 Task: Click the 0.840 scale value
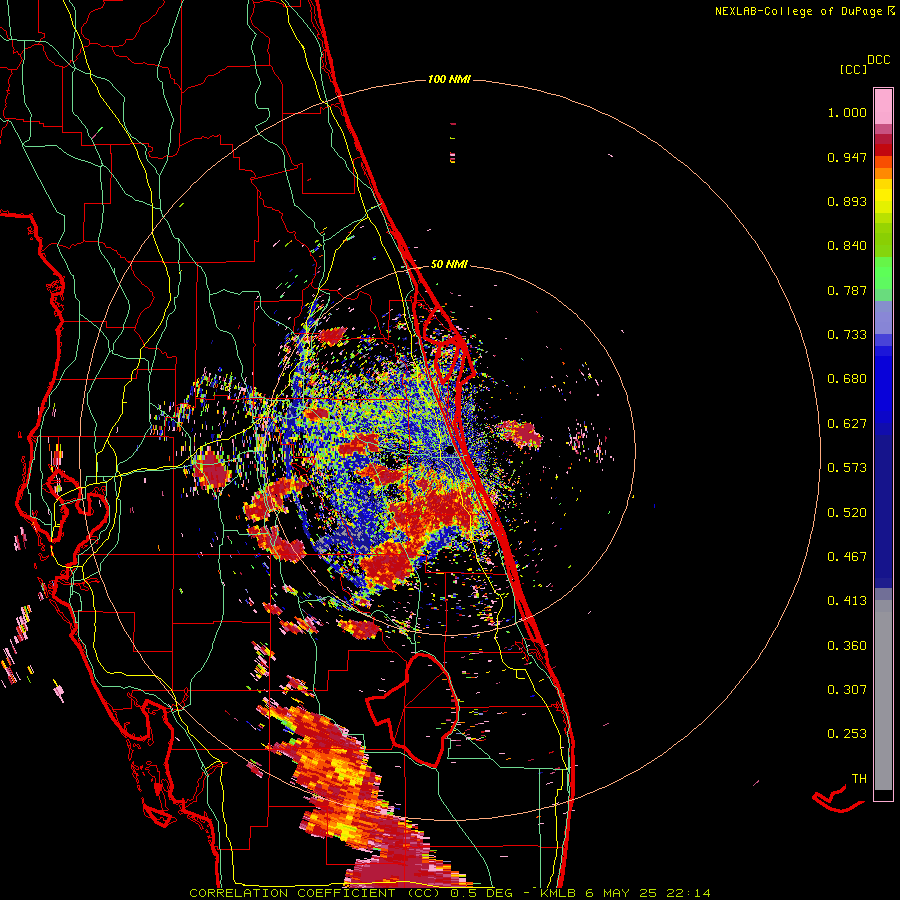(x=847, y=246)
